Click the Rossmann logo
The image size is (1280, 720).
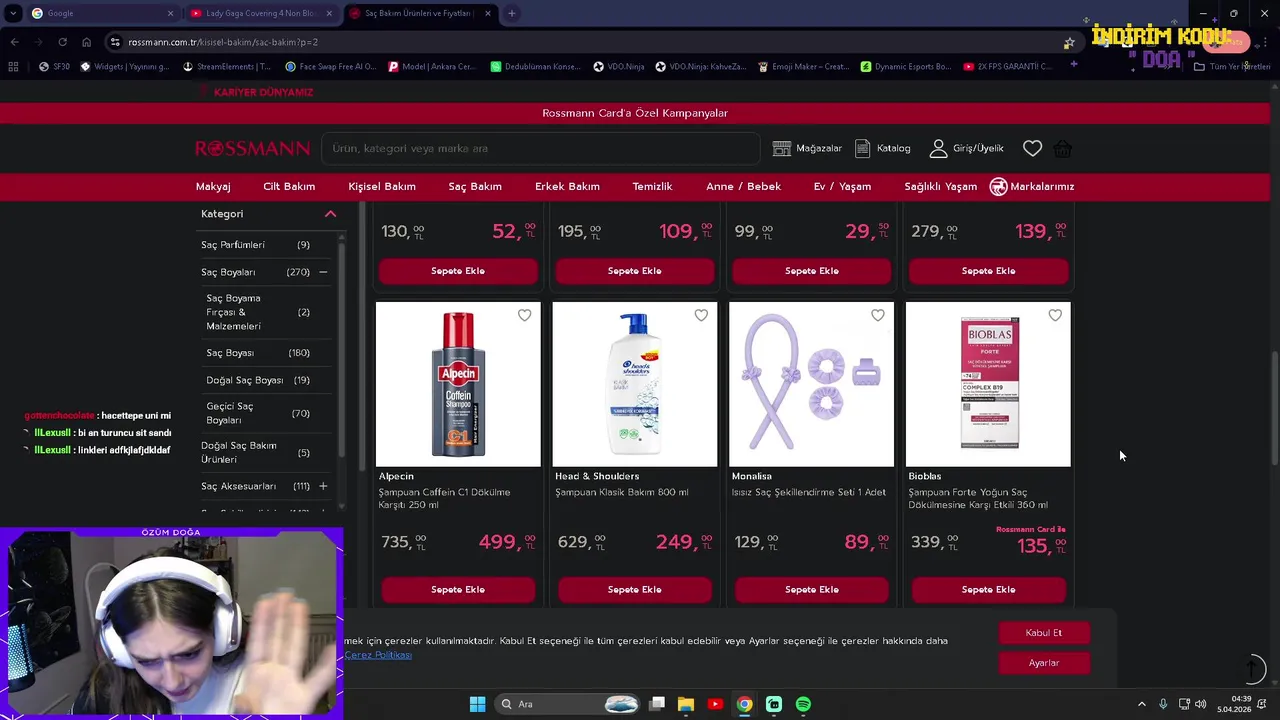(x=252, y=148)
